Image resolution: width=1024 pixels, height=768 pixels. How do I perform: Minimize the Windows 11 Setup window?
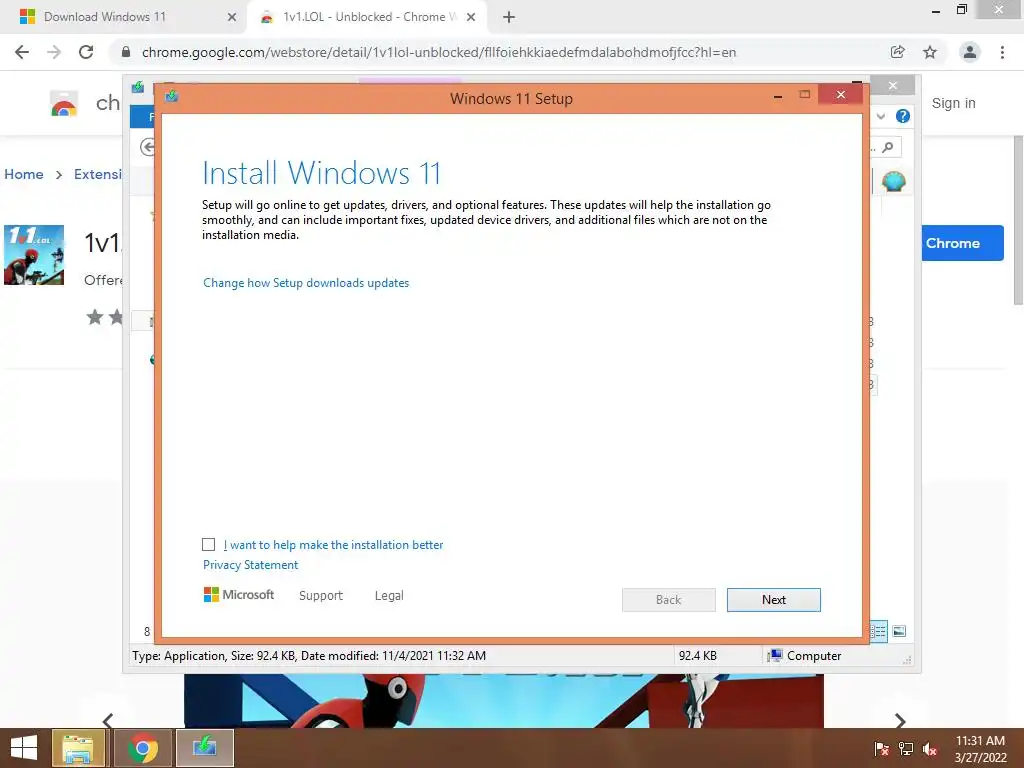778,96
